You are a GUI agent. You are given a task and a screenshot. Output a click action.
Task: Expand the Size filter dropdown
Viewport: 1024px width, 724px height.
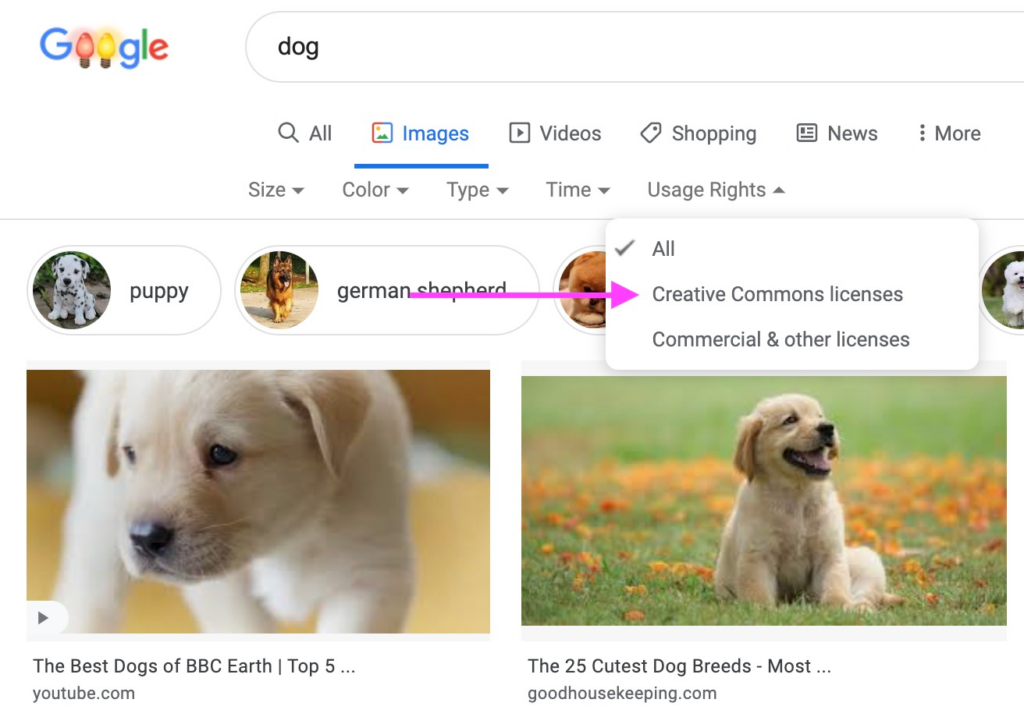(x=276, y=190)
